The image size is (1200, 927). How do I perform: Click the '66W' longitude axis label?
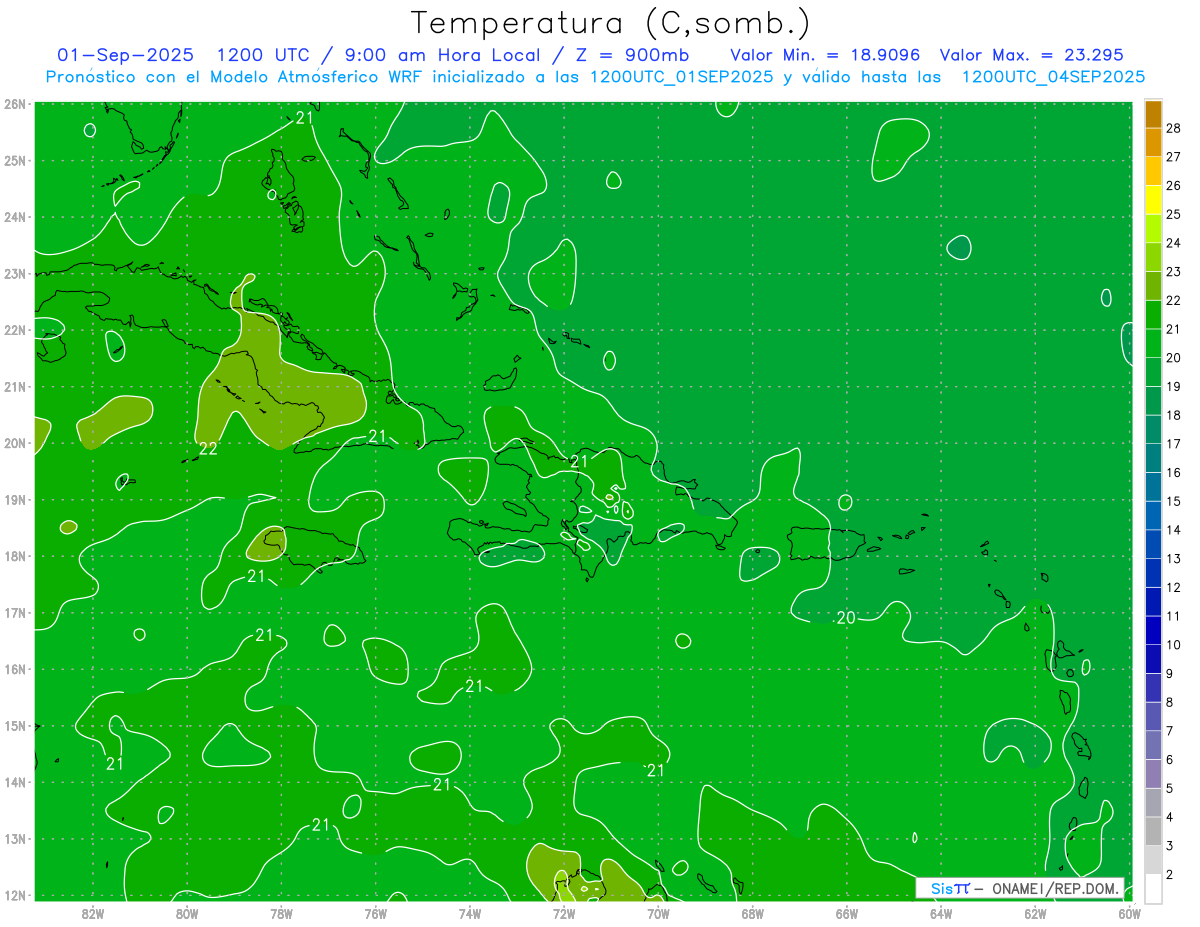pos(846,912)
